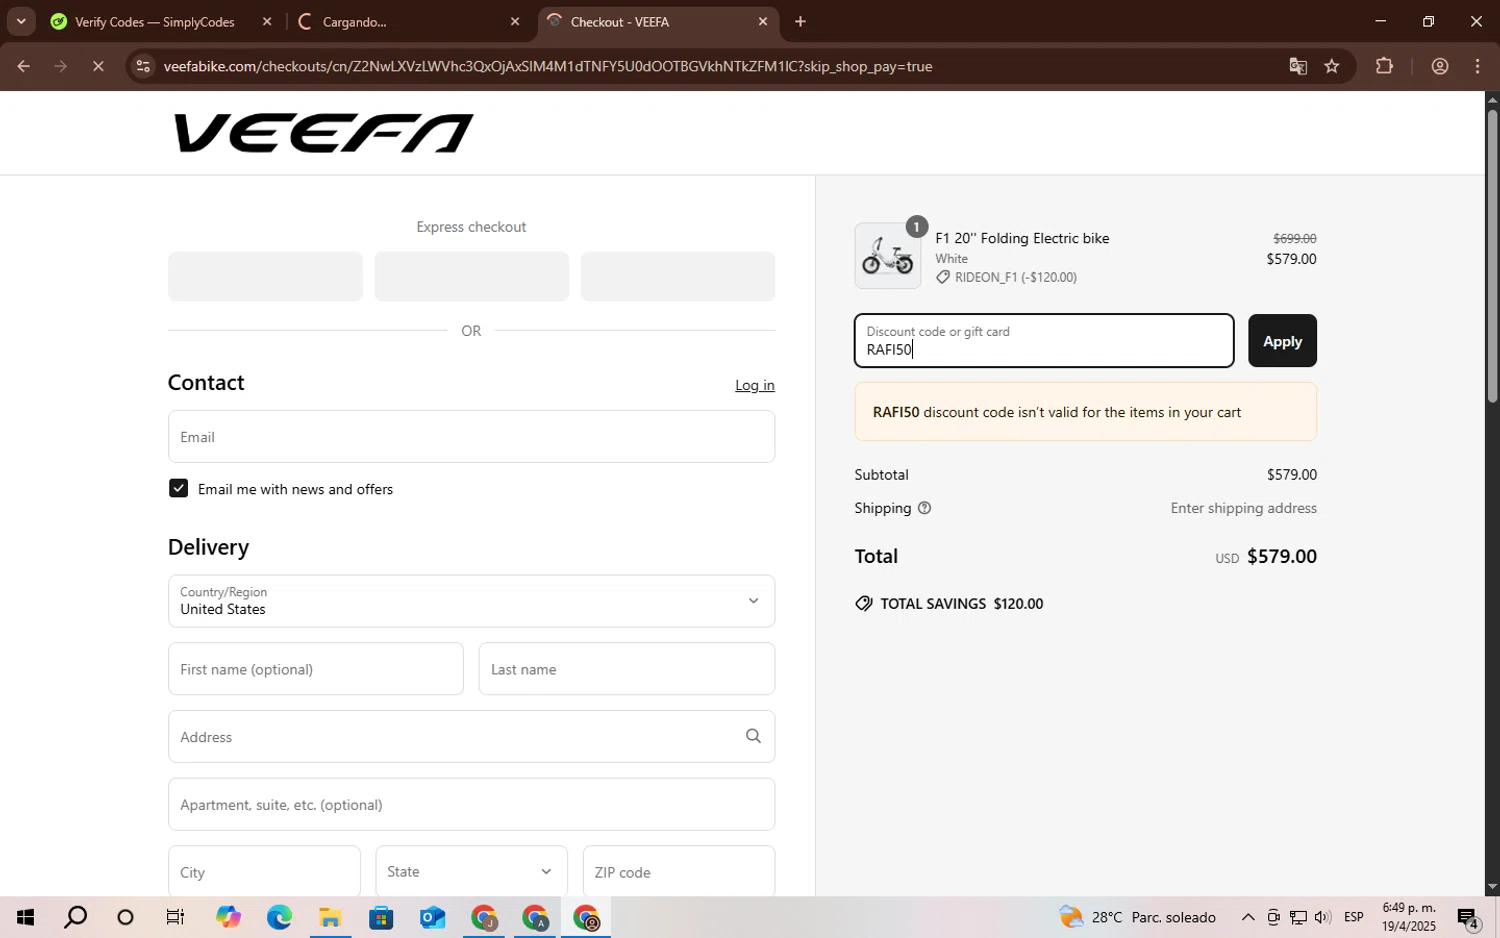Click the F1 20'' Folding Electric bike title
1500x938 pixels.
[1022, 238]
